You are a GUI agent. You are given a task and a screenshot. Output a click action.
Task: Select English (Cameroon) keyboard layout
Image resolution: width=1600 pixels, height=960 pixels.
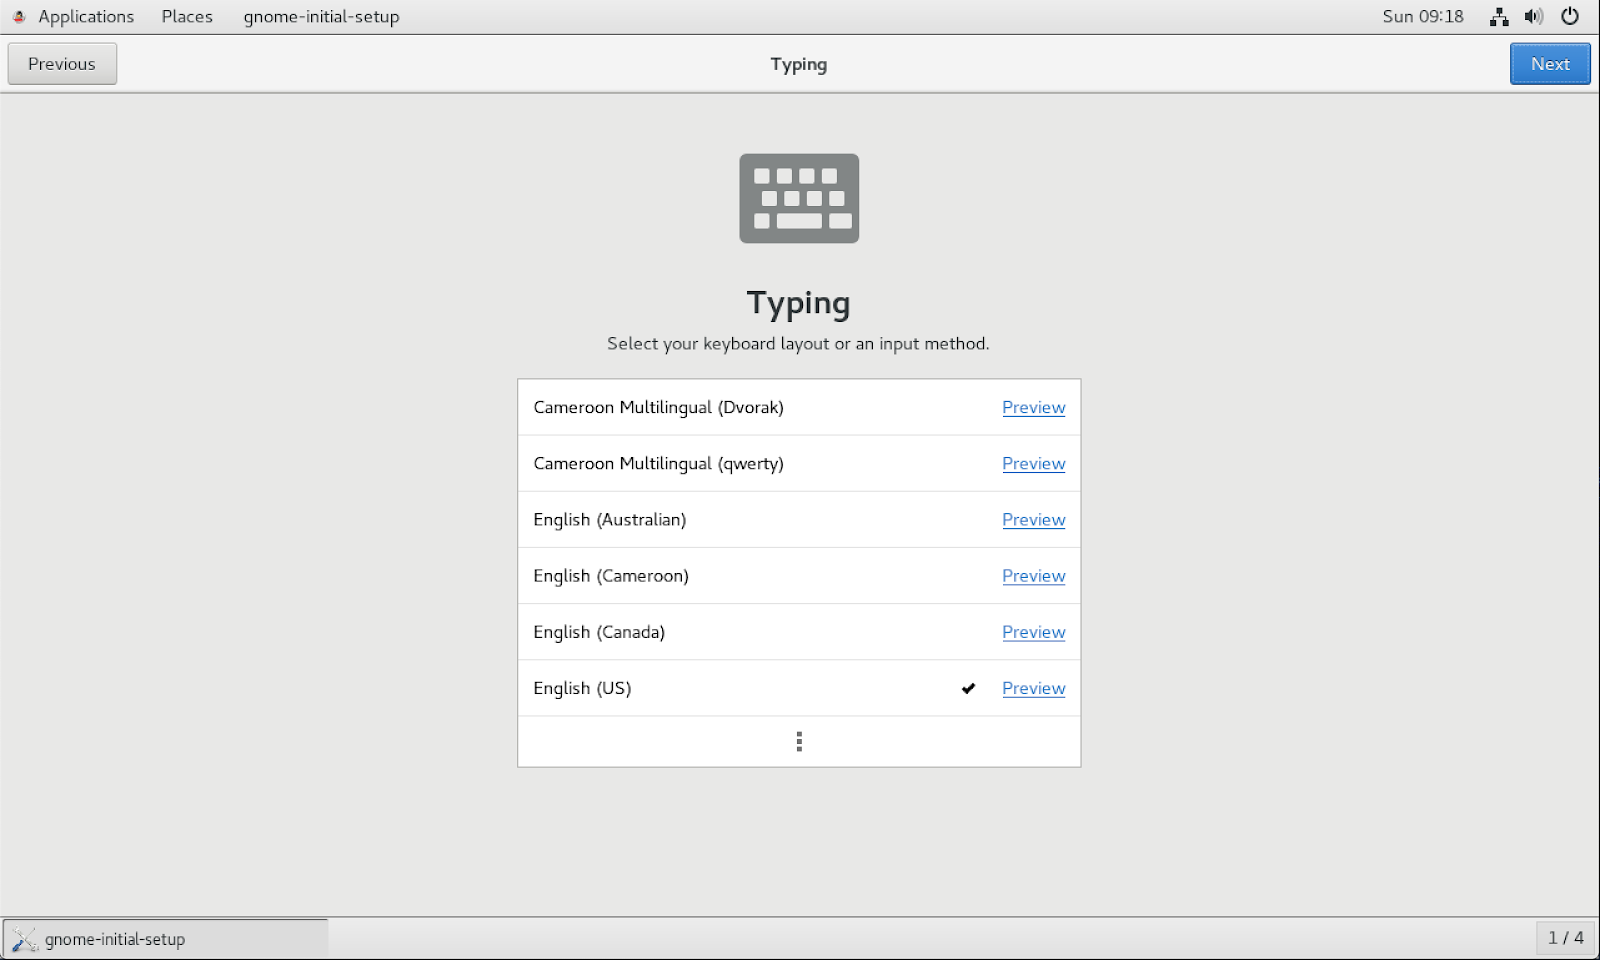pos(799,576)
